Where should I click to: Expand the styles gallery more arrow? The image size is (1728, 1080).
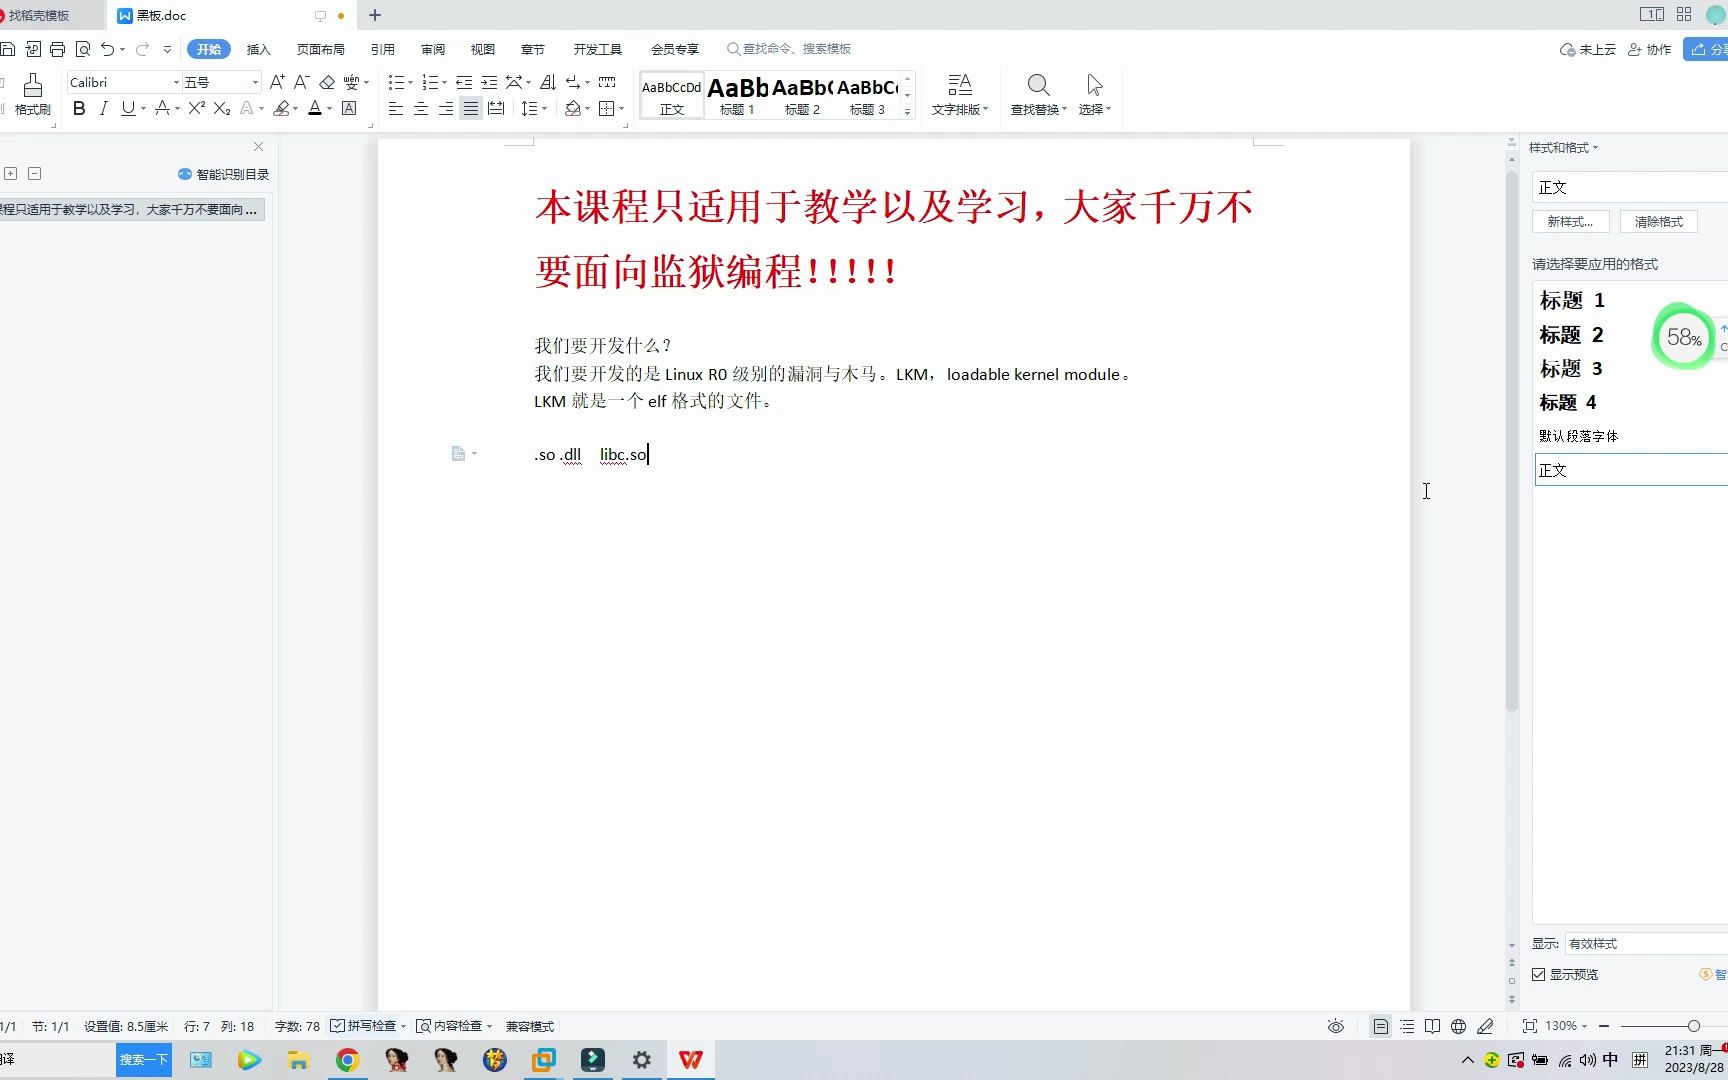point(907,111)
